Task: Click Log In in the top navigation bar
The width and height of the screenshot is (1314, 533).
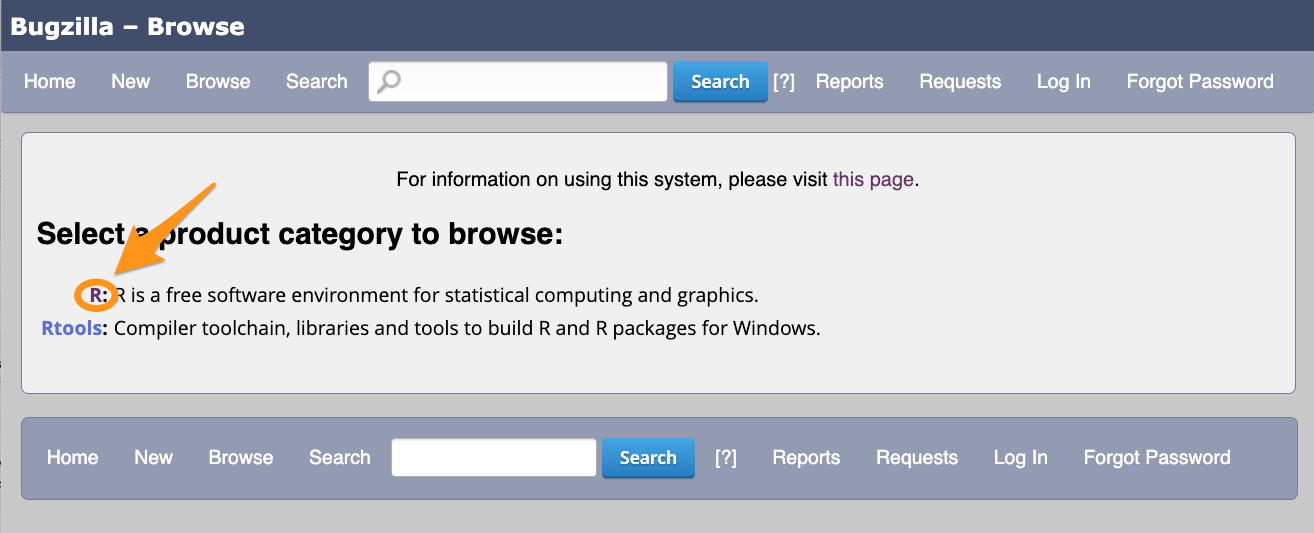Action: 1063,82
